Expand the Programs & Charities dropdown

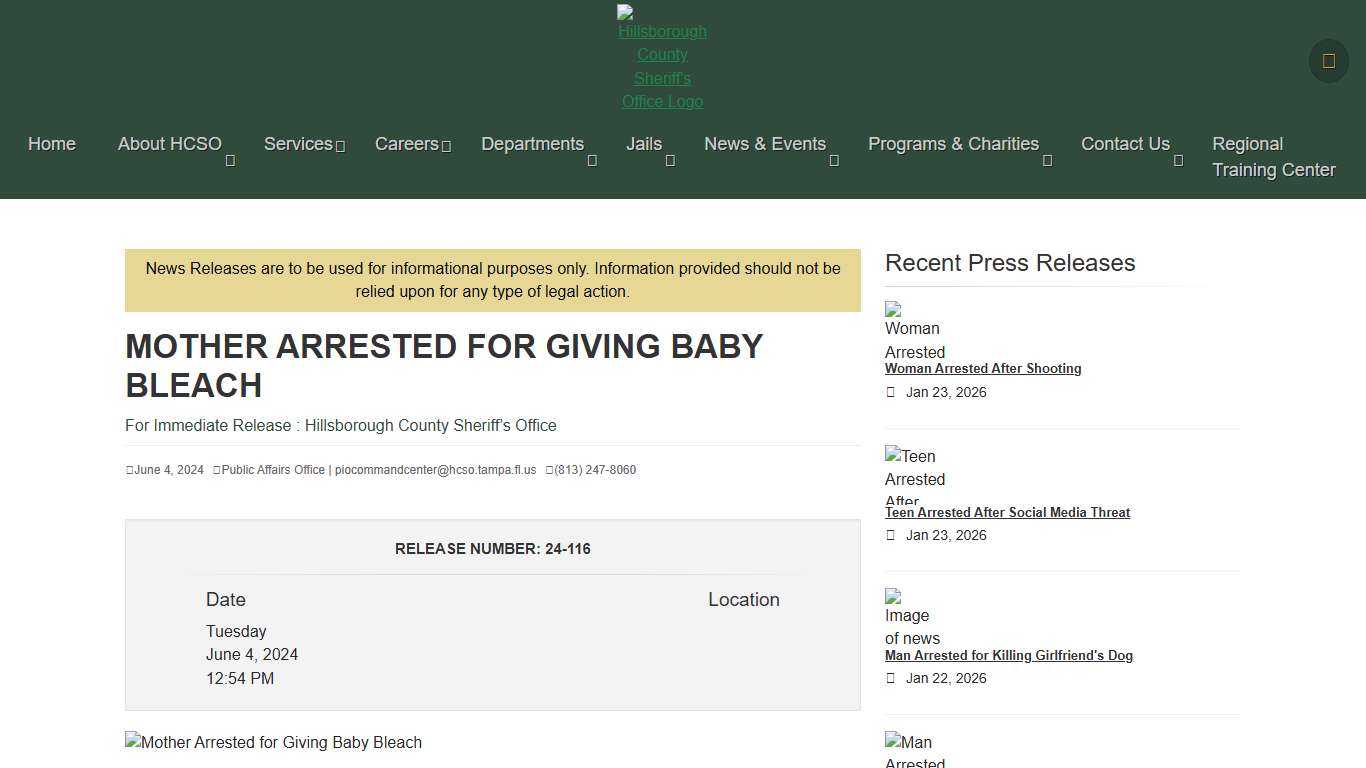pyautogui.click(x=1048, y=158)
